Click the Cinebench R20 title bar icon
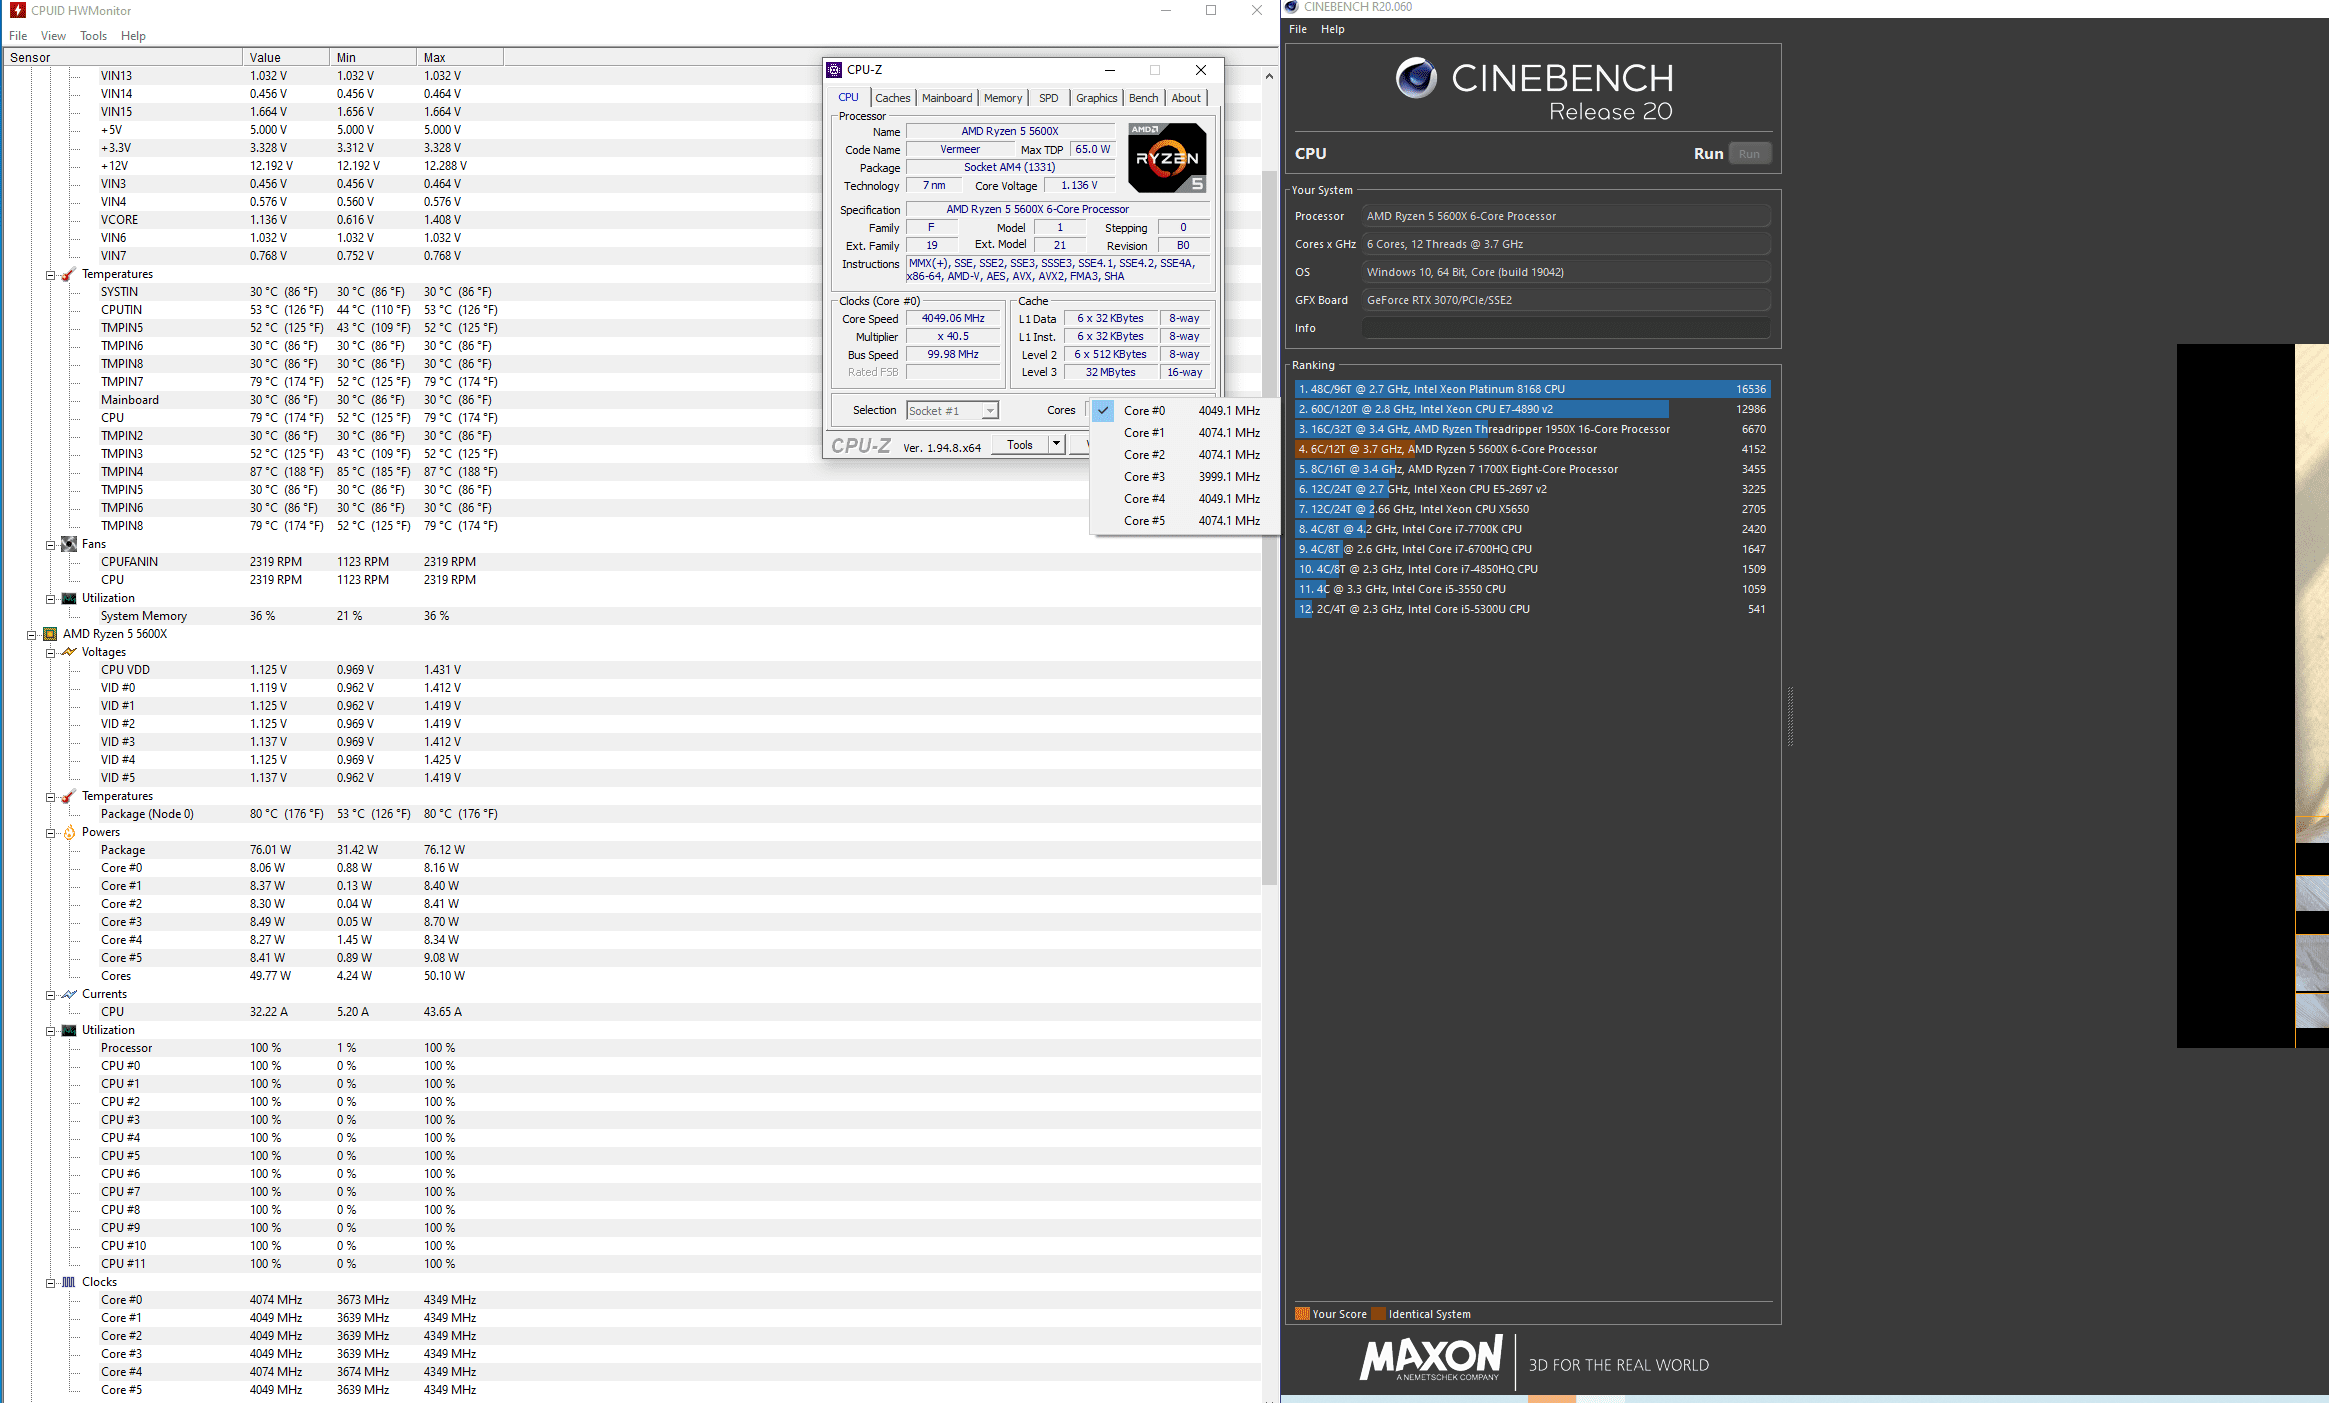This screenshot has width=2329, height=1403. (1291, 7)
